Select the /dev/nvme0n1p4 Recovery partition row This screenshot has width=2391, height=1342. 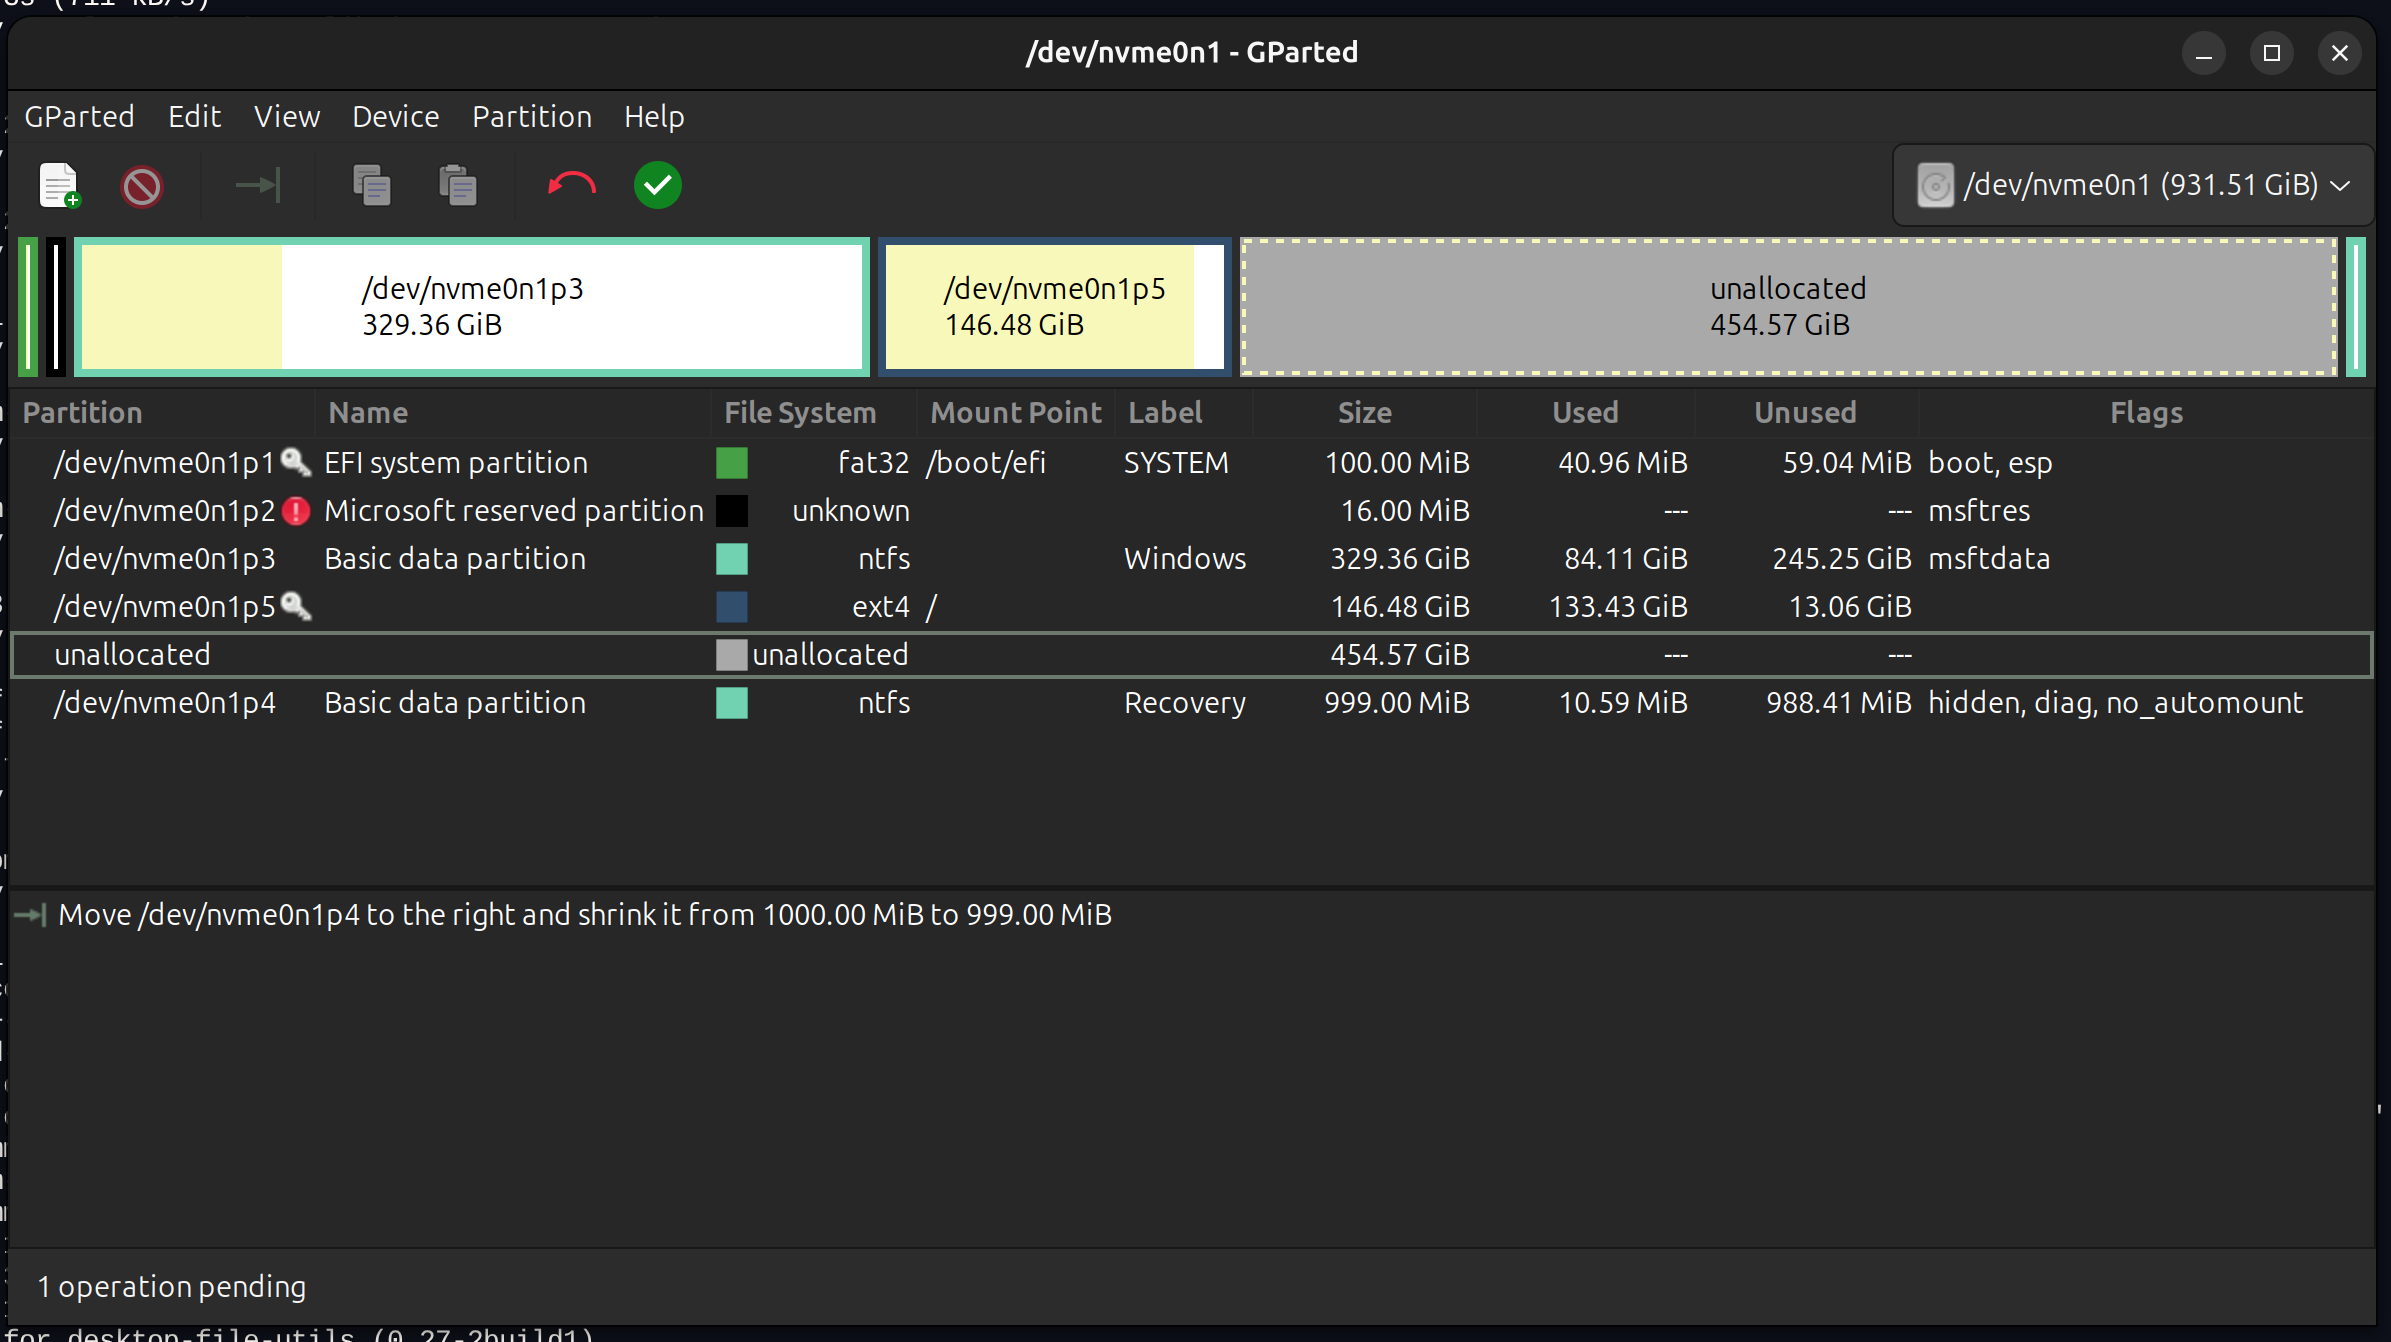pos(1190,703)
